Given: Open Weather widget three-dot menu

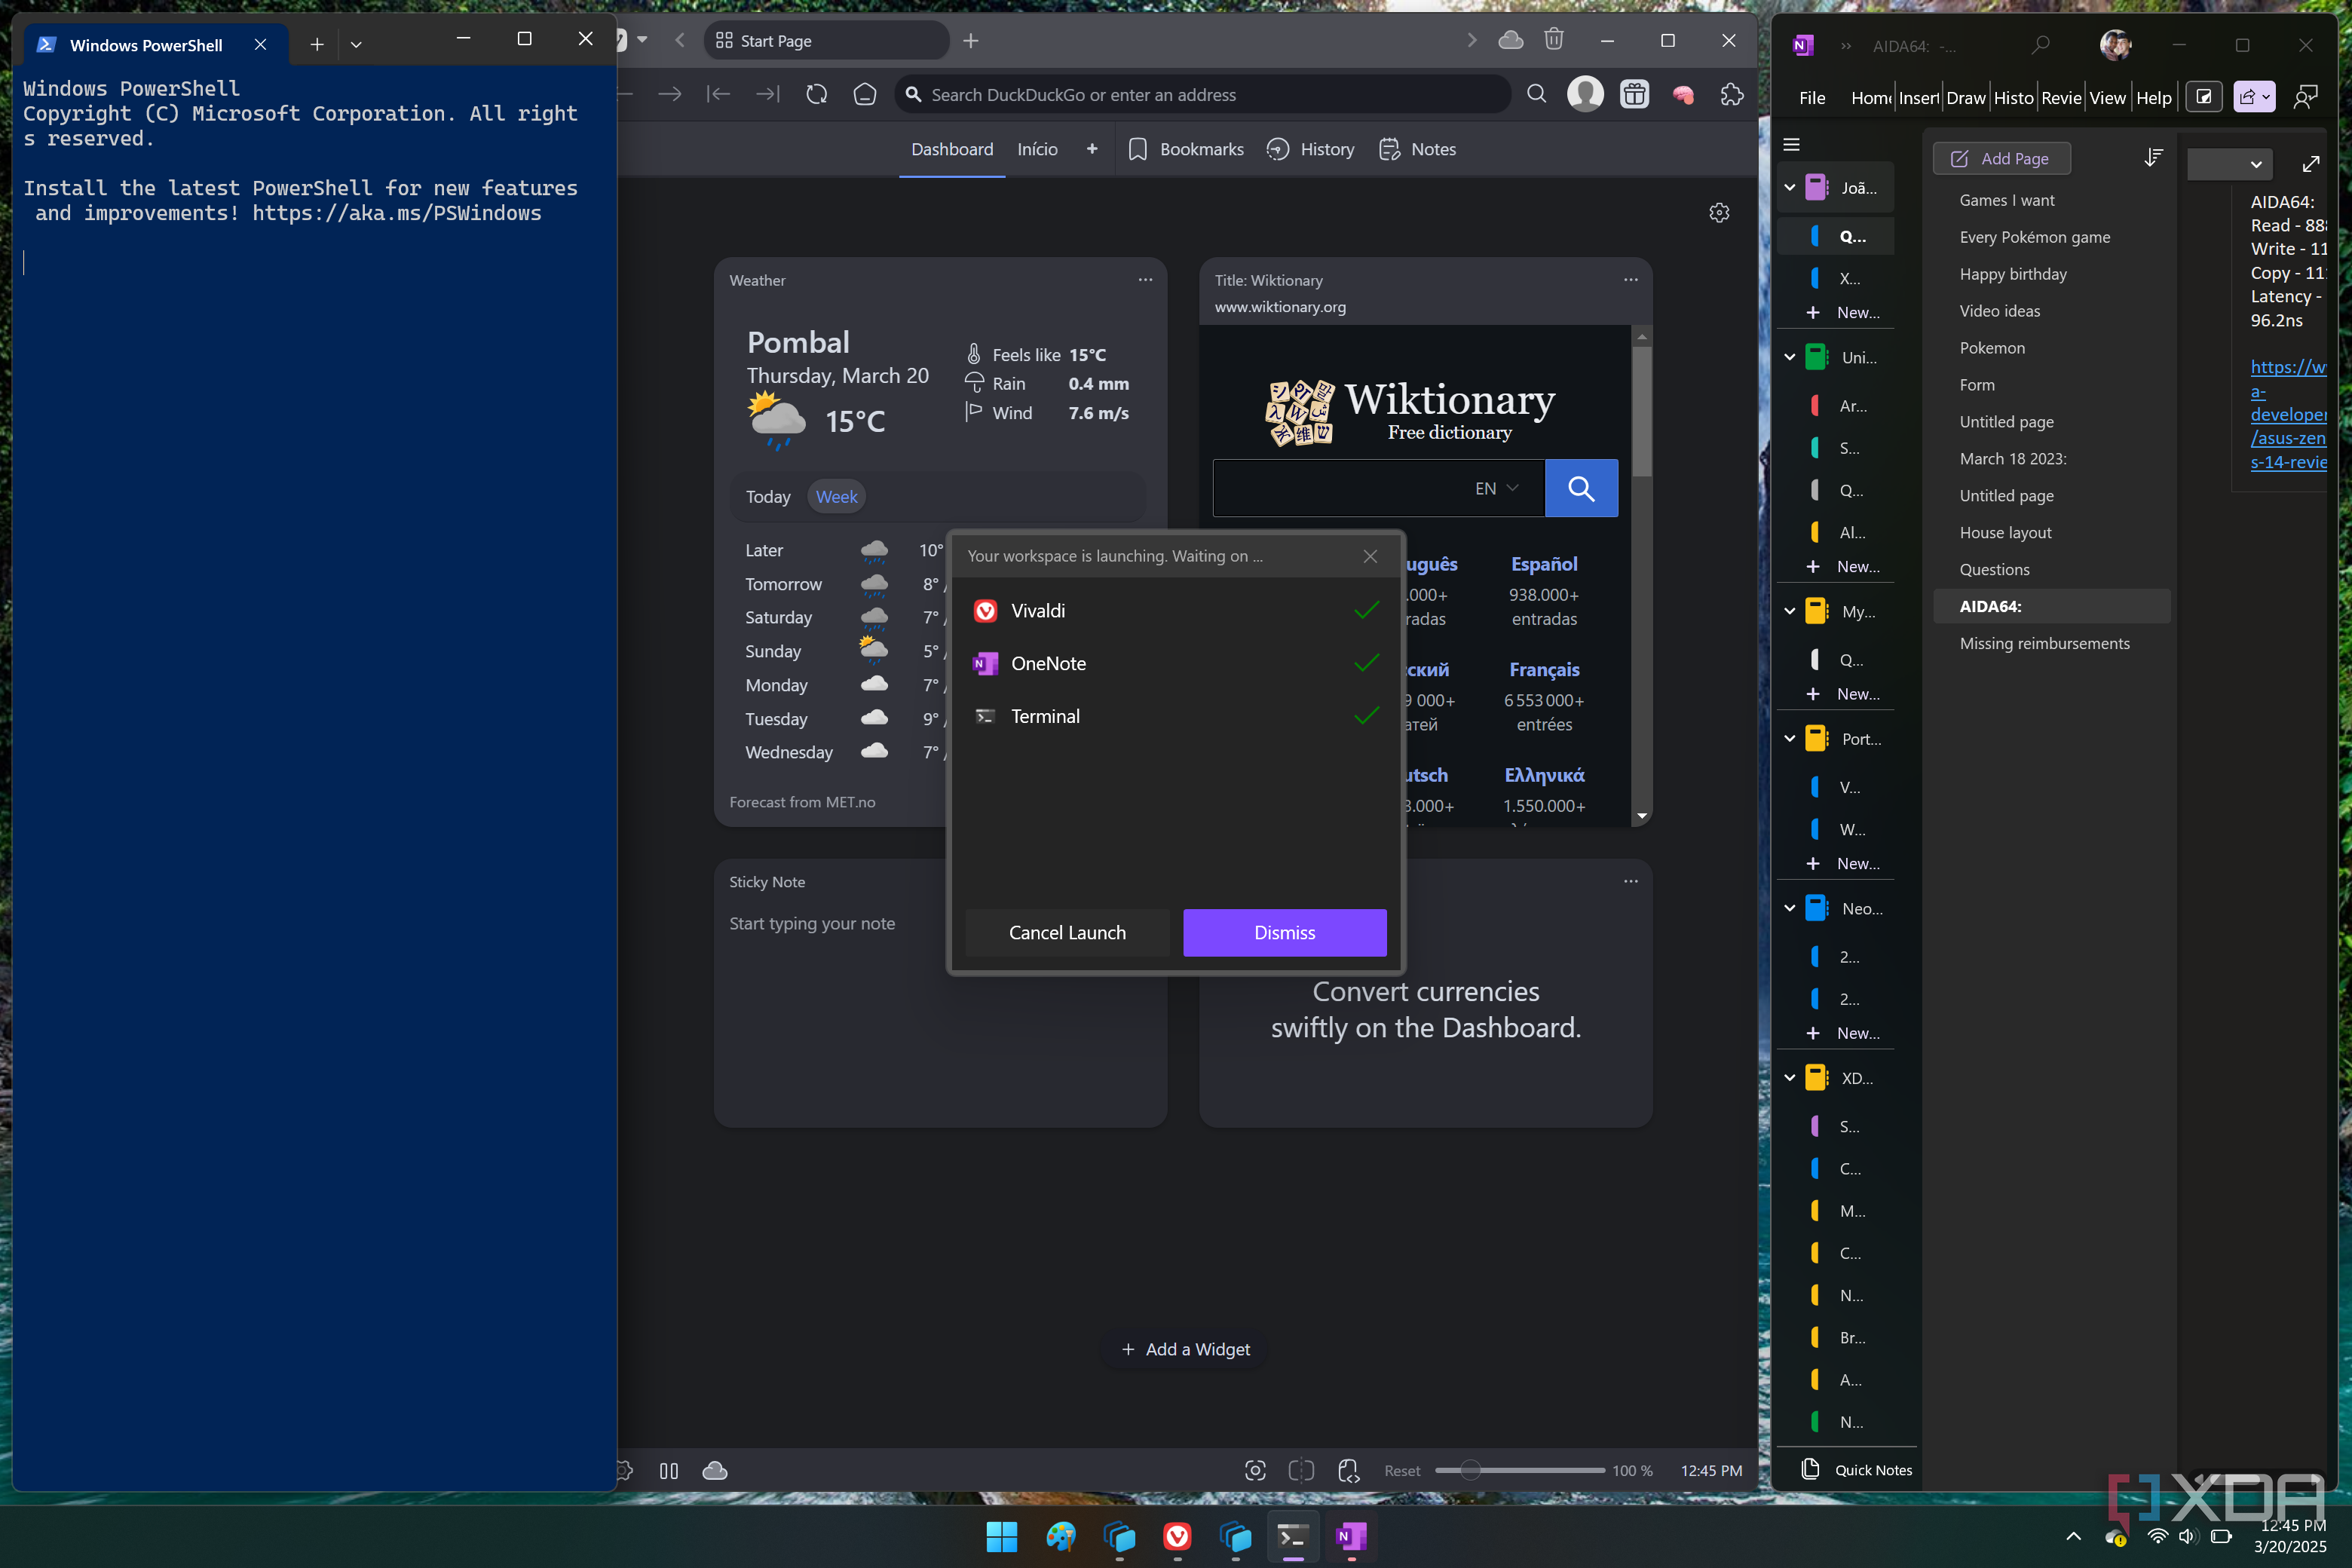Looking at the screenshot, I should coord(1145,280).
